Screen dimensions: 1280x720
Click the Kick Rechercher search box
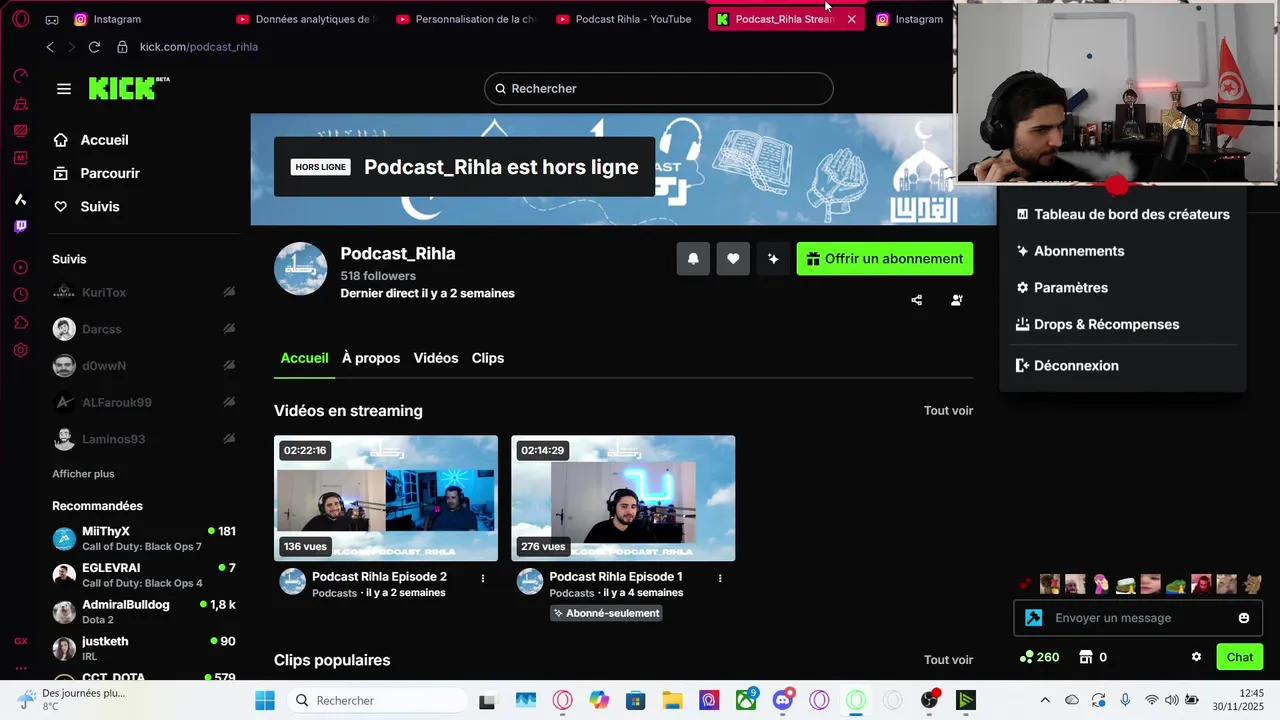coord(658,89)
